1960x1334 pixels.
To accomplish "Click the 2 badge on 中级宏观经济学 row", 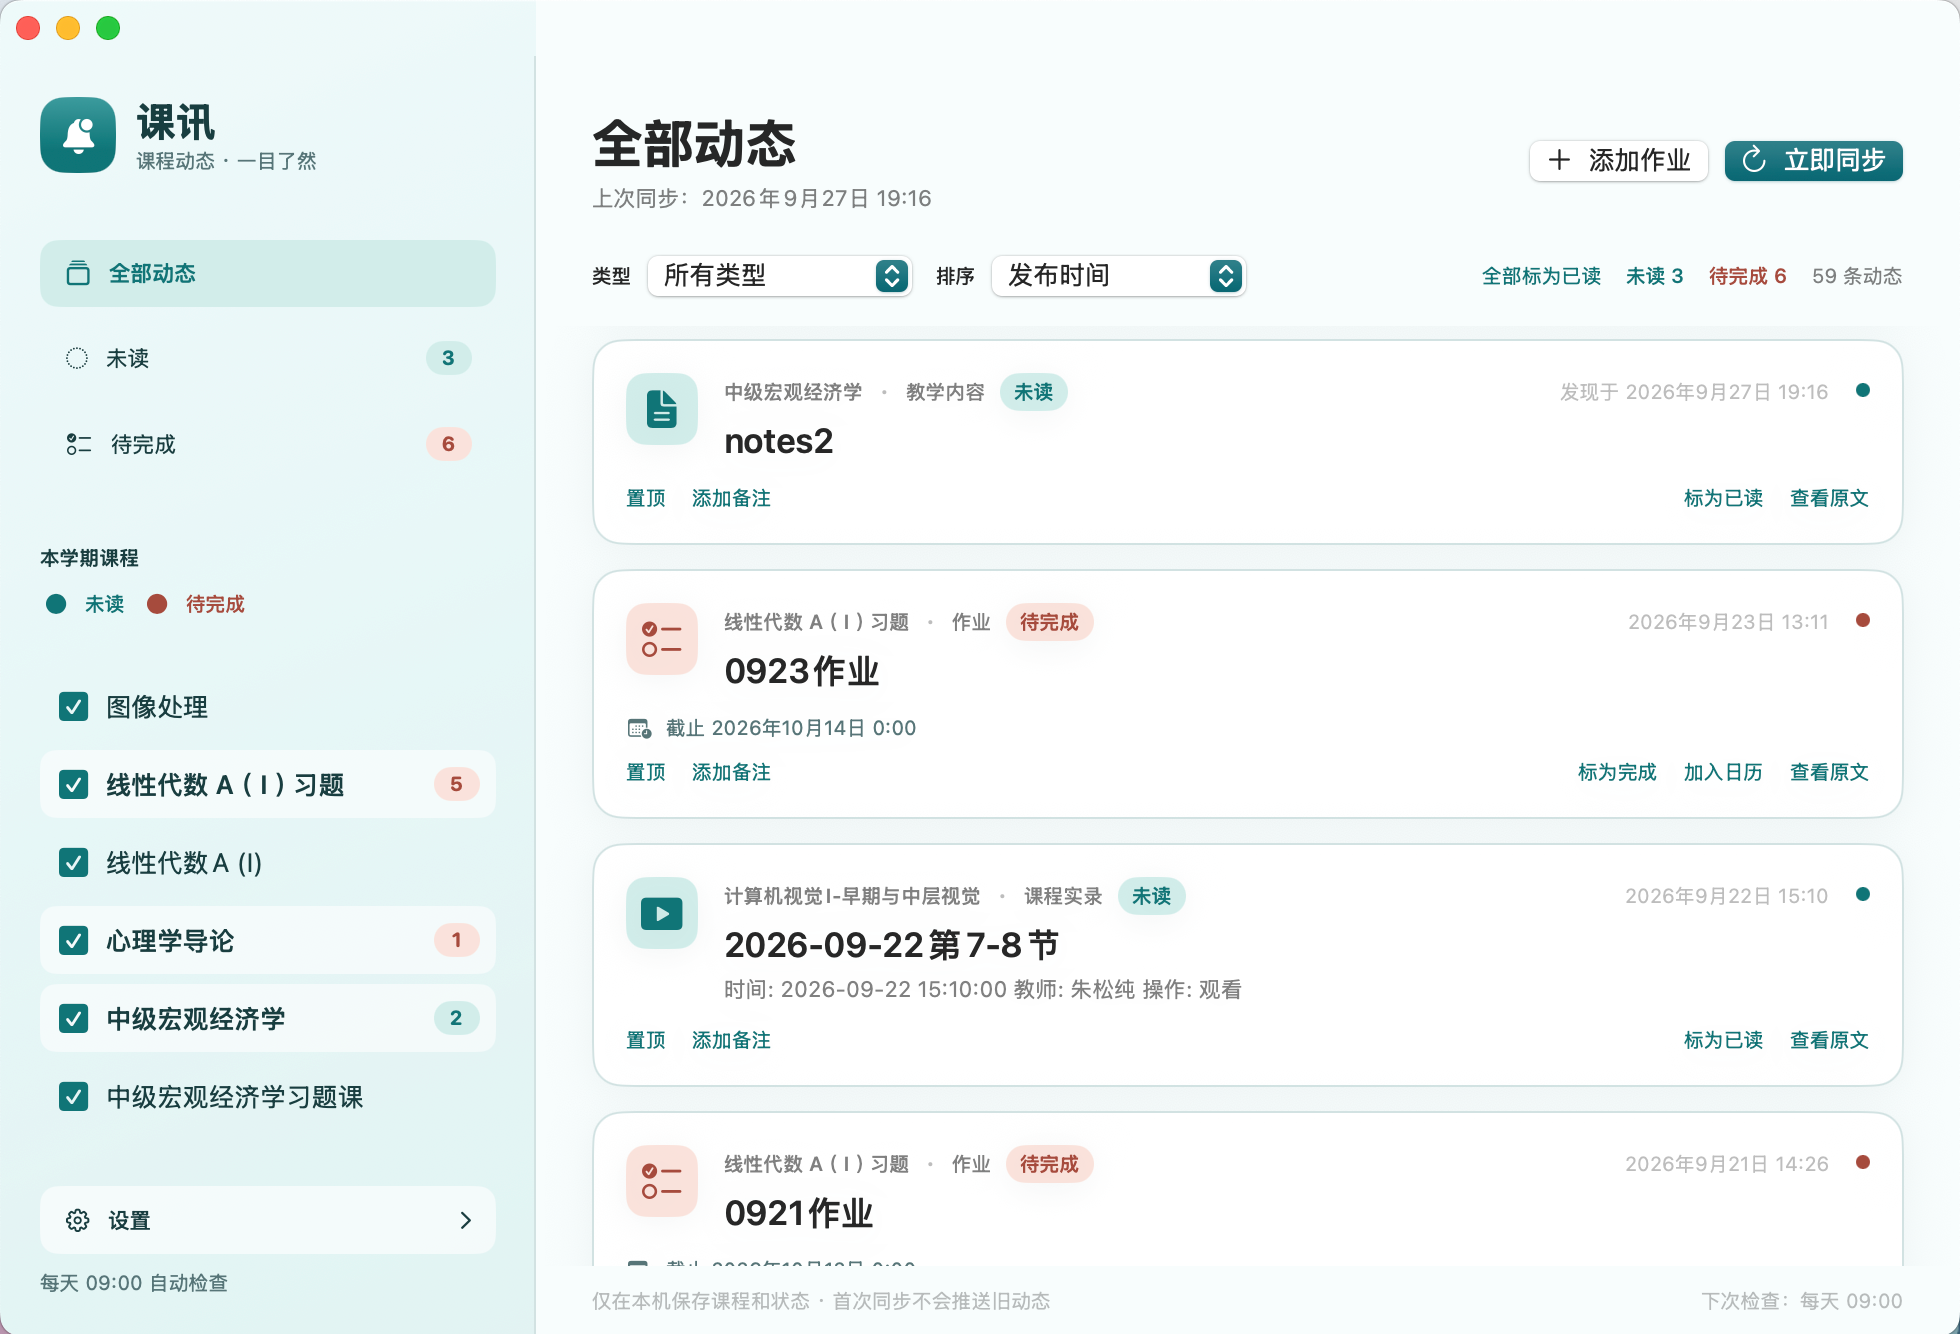I will [x=456, y=1018].
